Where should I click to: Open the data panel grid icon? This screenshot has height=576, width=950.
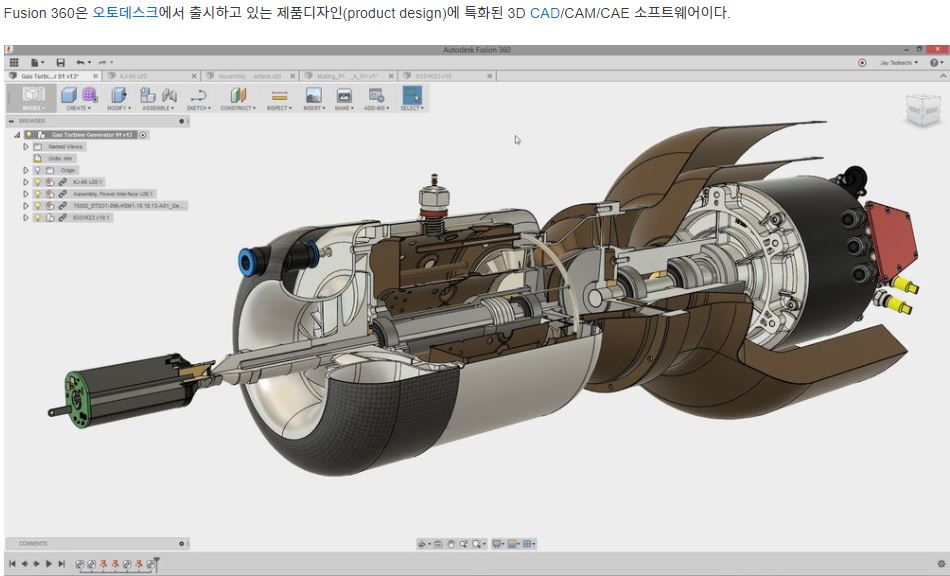[x=14, y=62]
